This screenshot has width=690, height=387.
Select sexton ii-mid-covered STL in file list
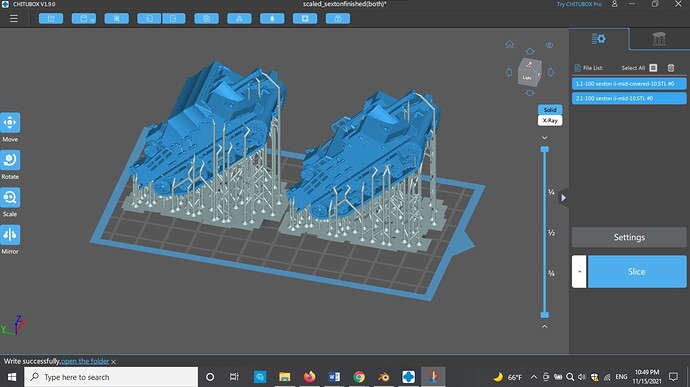(629, 84)
